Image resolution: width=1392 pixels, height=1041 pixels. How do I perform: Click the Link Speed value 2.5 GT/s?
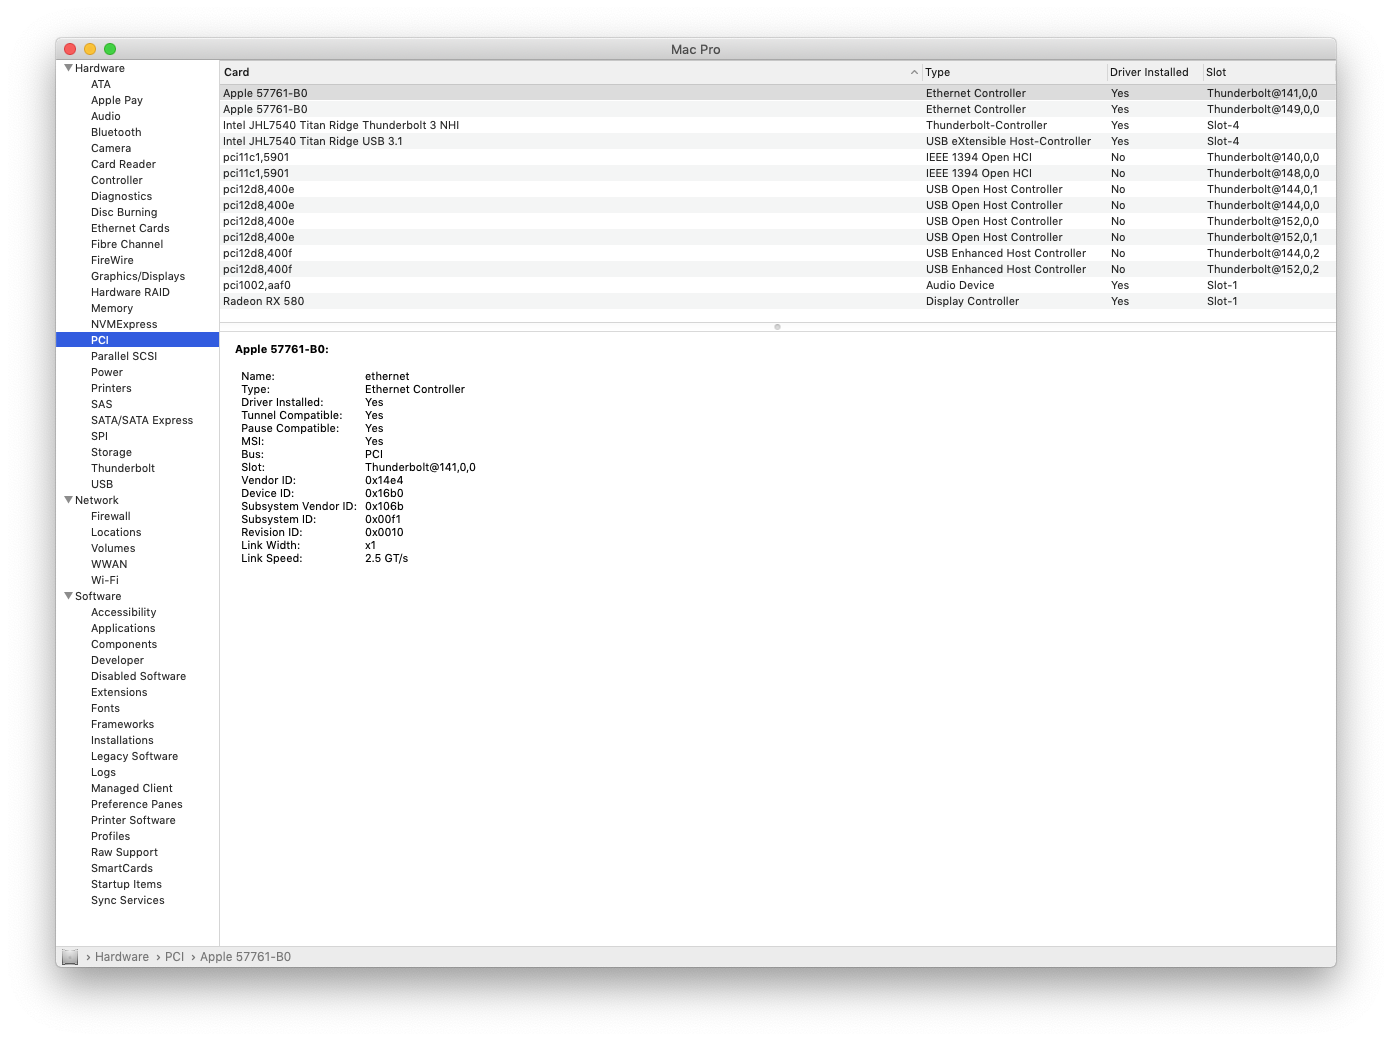386,558
